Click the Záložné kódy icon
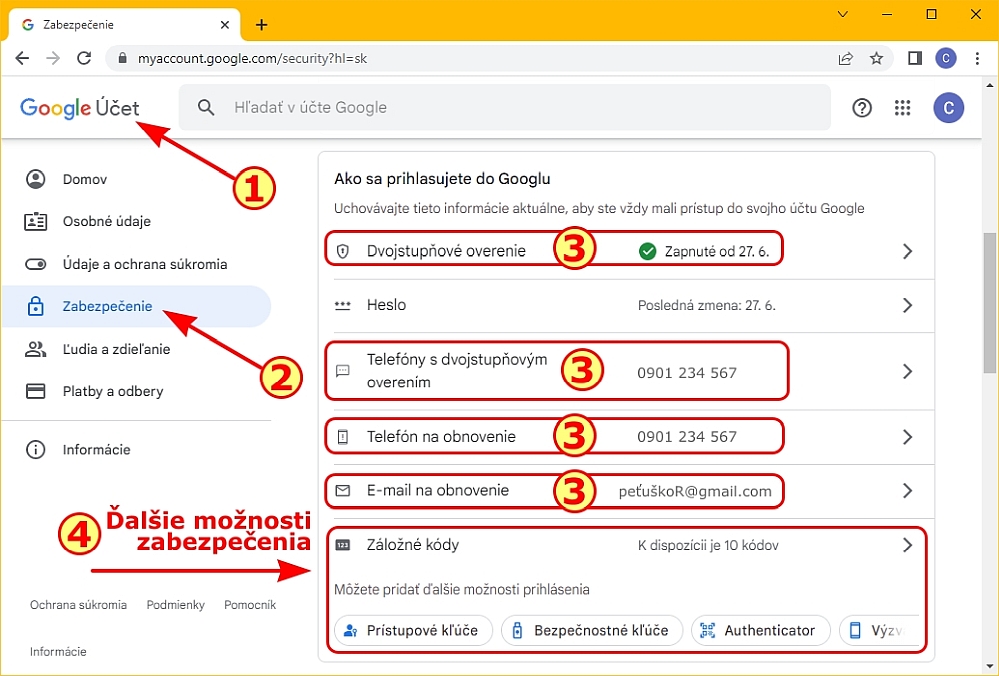 click(343, 545)
